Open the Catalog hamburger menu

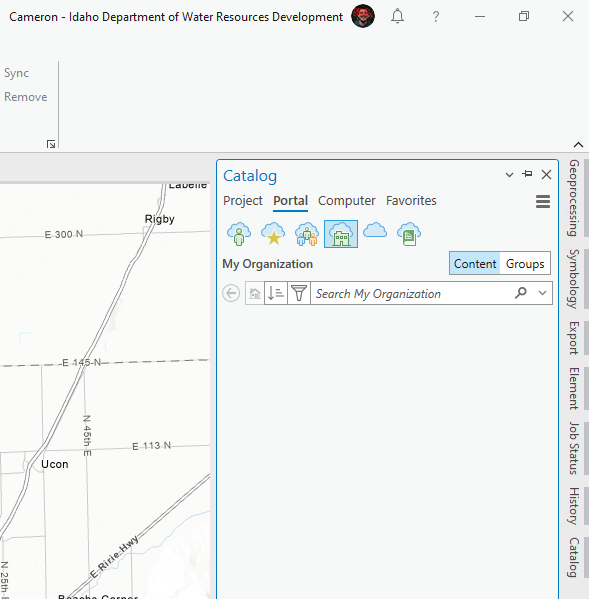pos(543,201)
